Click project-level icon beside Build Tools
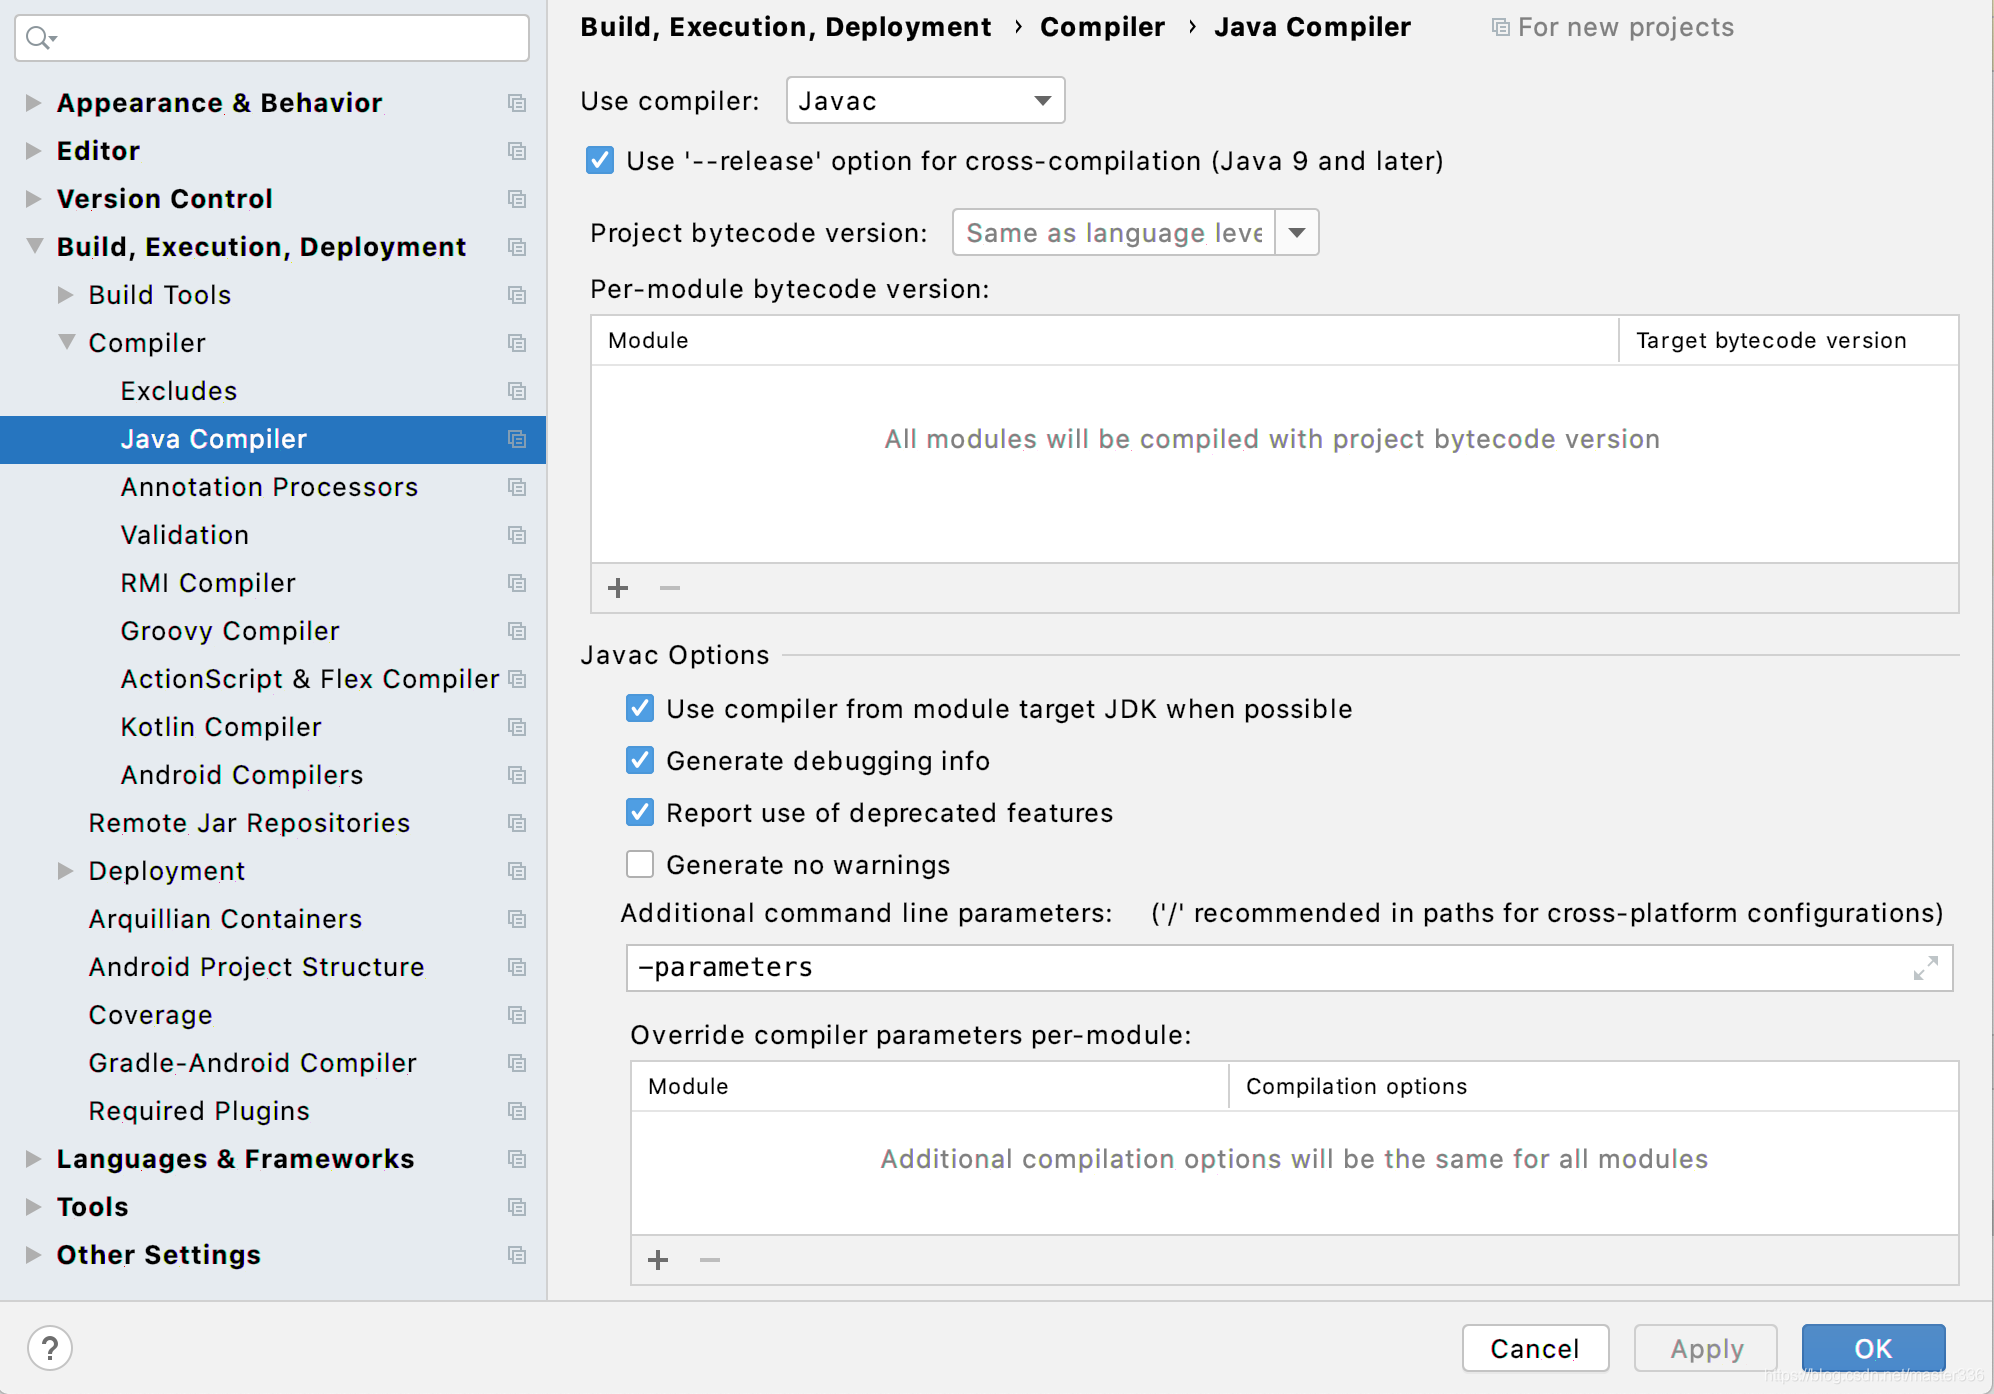 (517, 295)
